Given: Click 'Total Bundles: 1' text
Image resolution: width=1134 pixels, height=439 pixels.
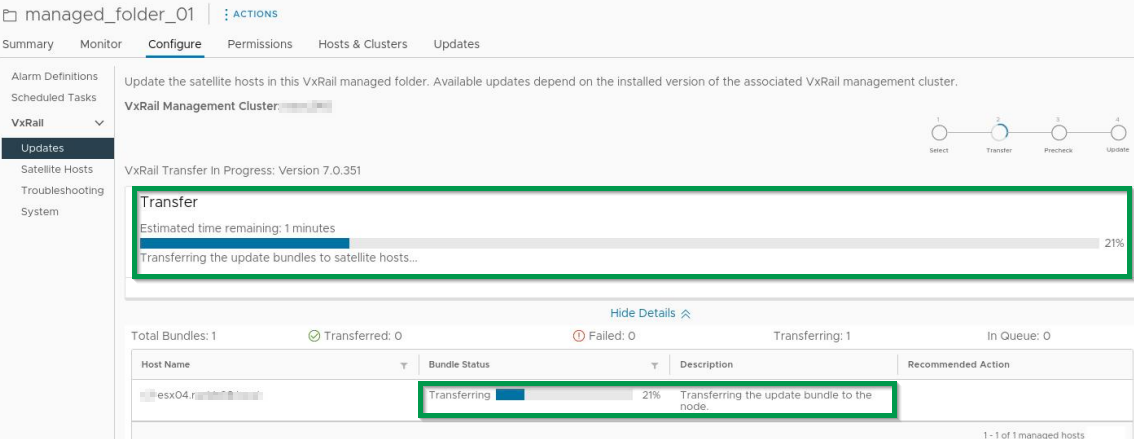Looking at the screenshot, I should click(x=174, y=336).
